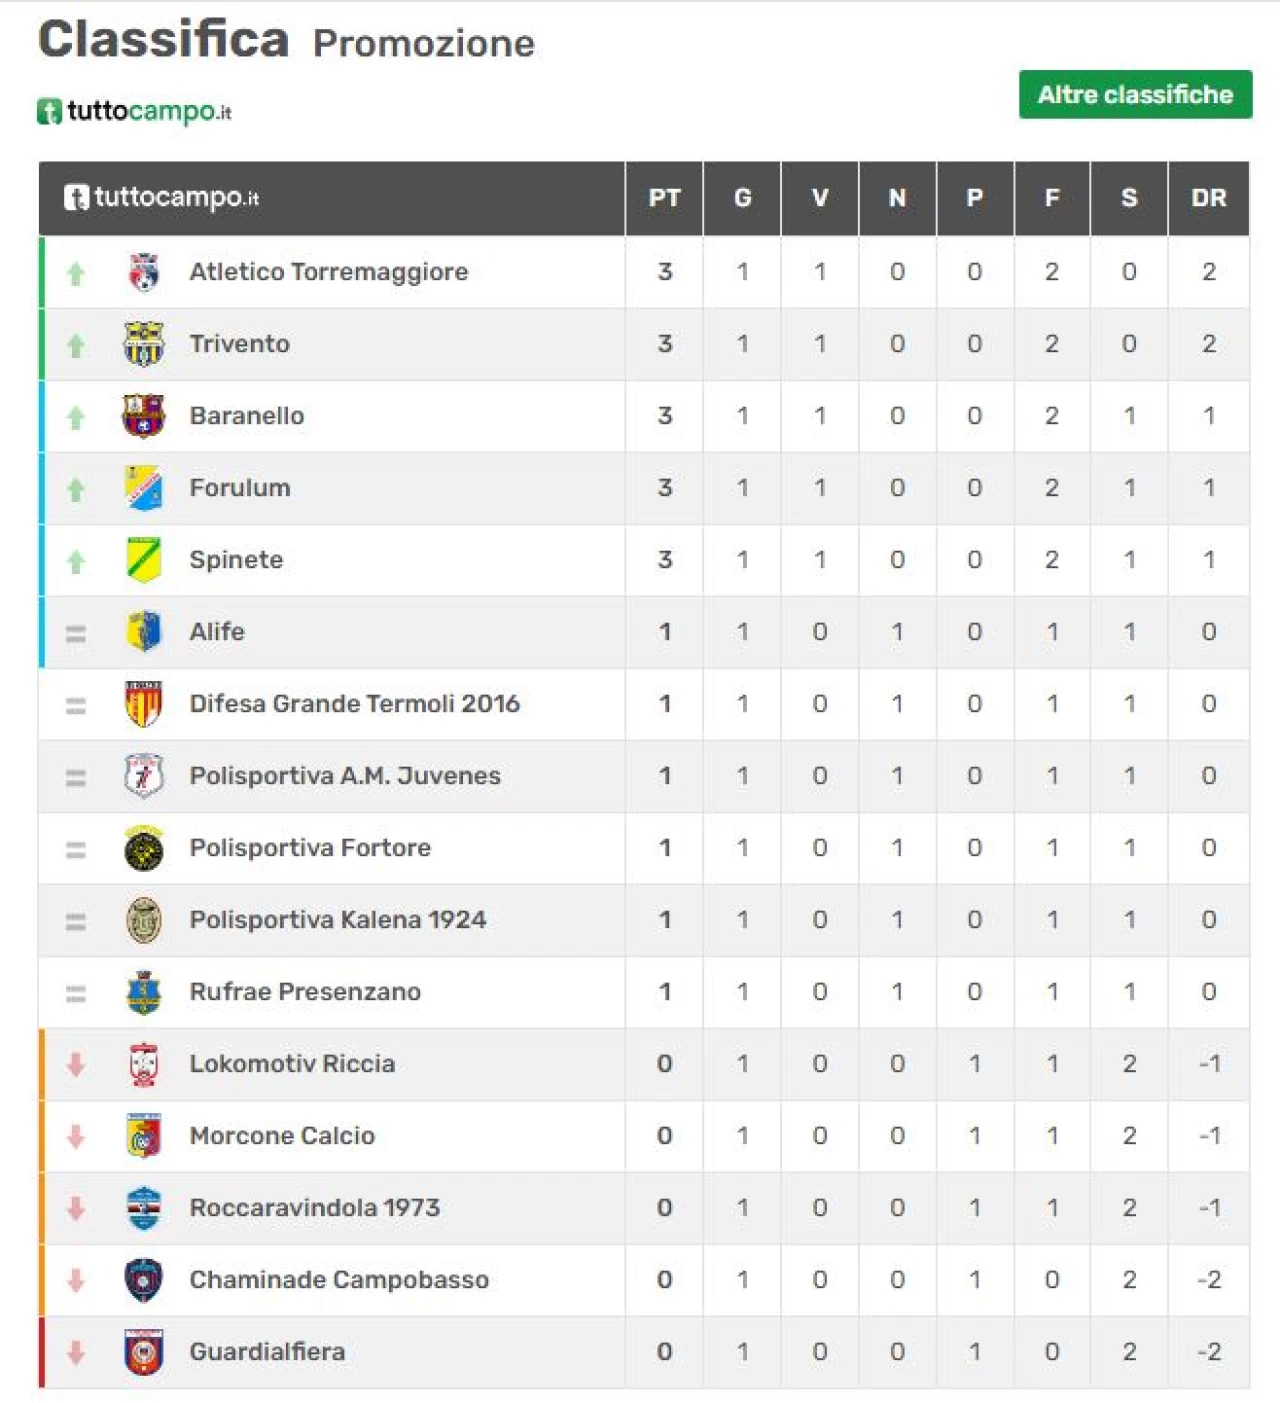Click the tuttocampo.it logo in table header
Screen dimensions: 1280x1403
pyautogui.click(x=161, y=197)
